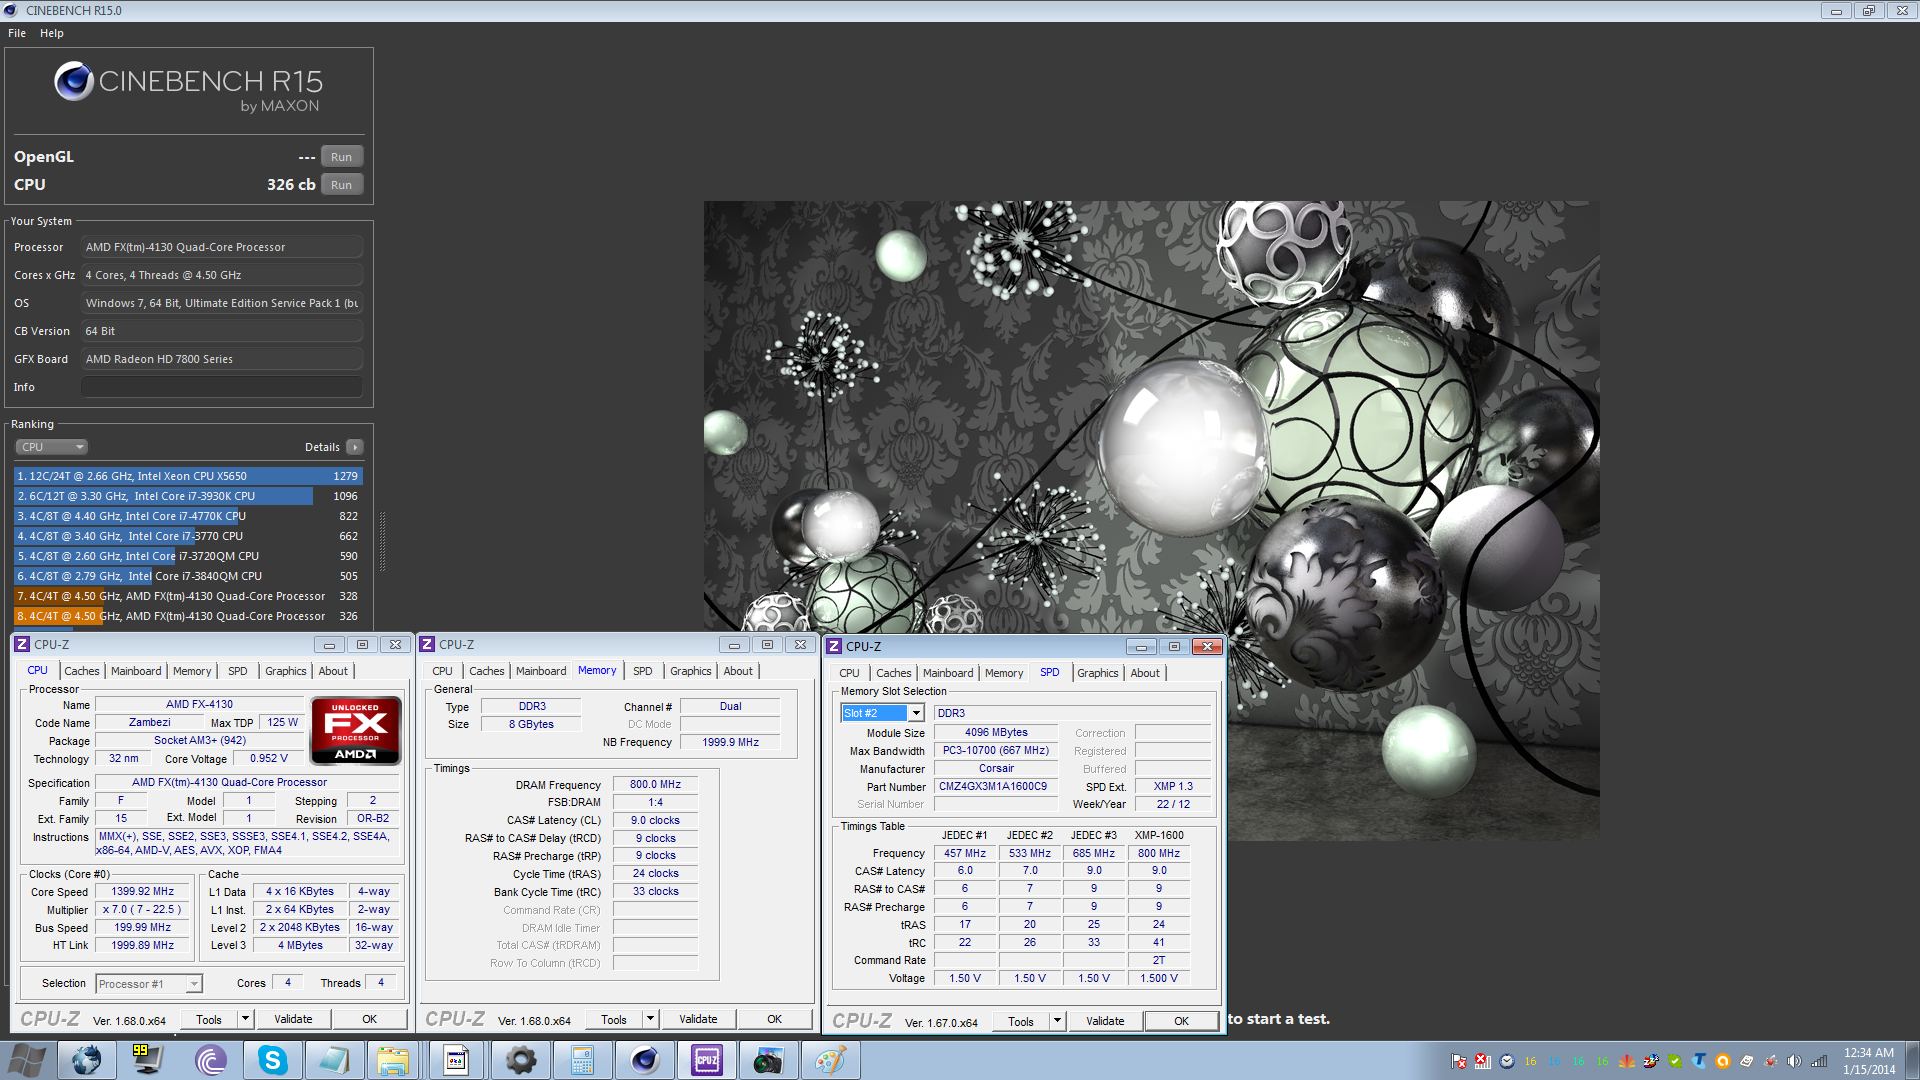Click OK in the left CPU-Z window
Viewport: 1920px width, 1080px height.
(369, 1019)
